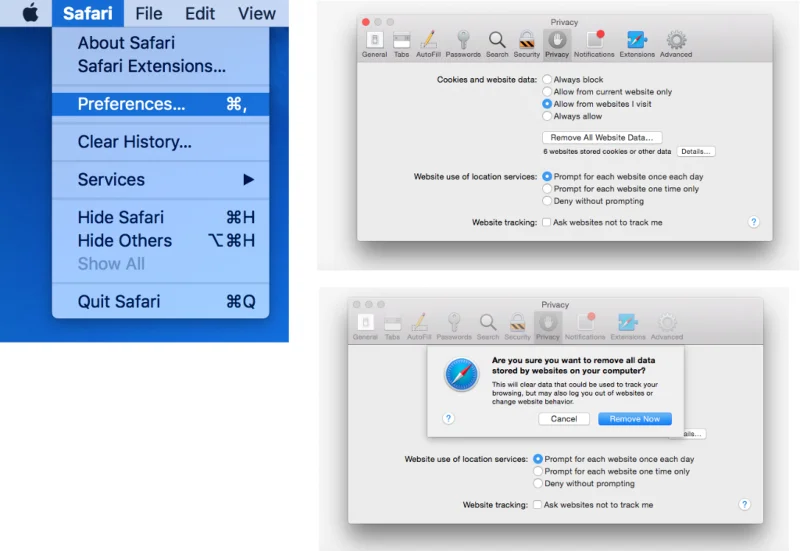The height and width of the screenshot is (551, 800).
Task: Open Notifications icon in cookie settings window
Action: click(x=594, y=43)
